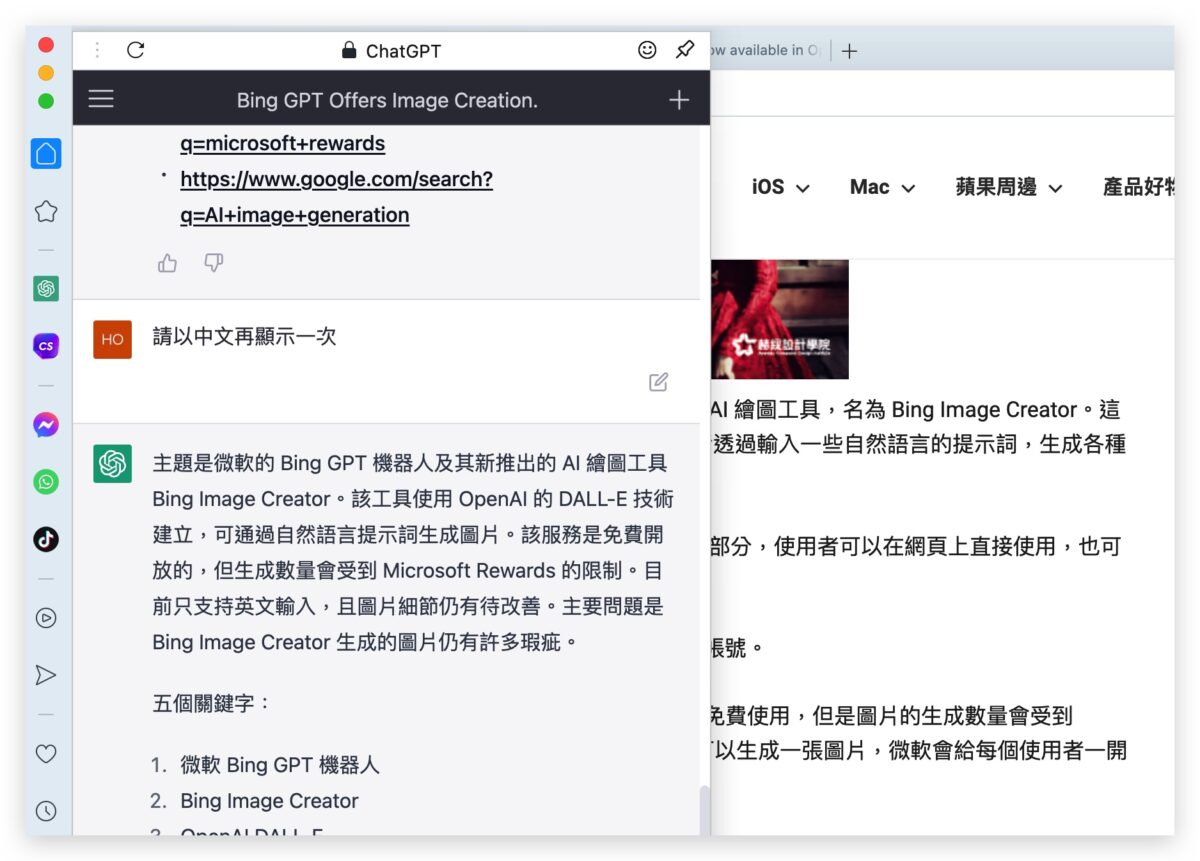Open the player icon in sidebar
Screen dimensions: 1200x861
tap(46, 618)
